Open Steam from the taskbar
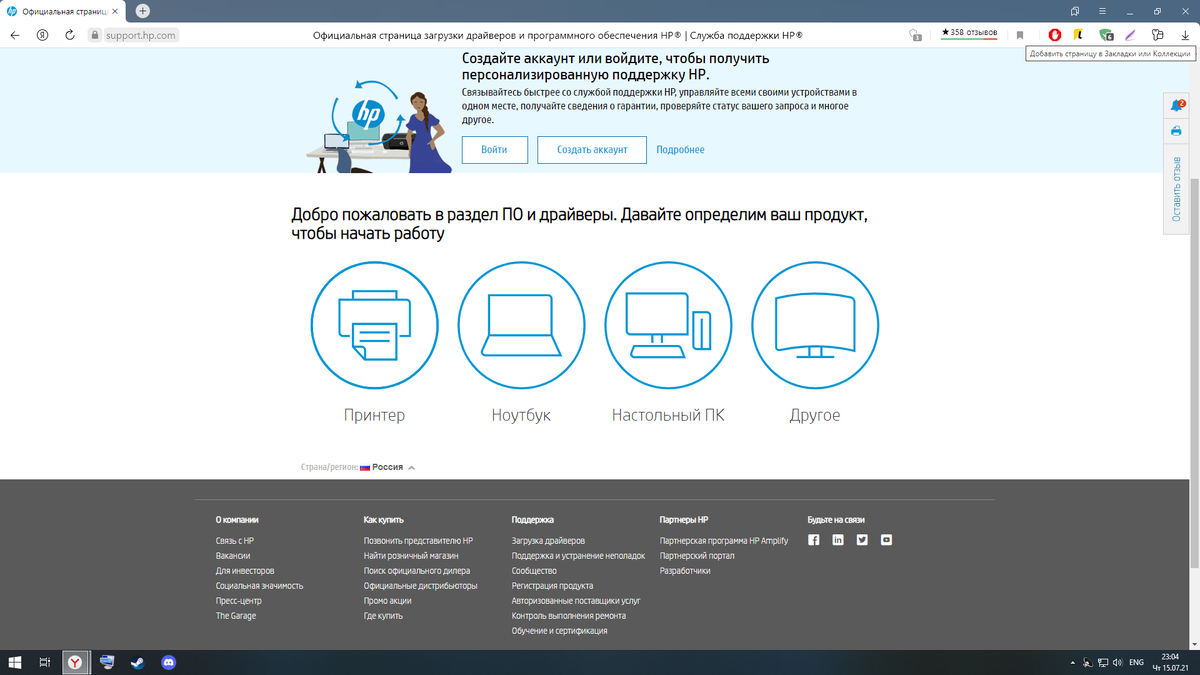 tap(137, 662)
